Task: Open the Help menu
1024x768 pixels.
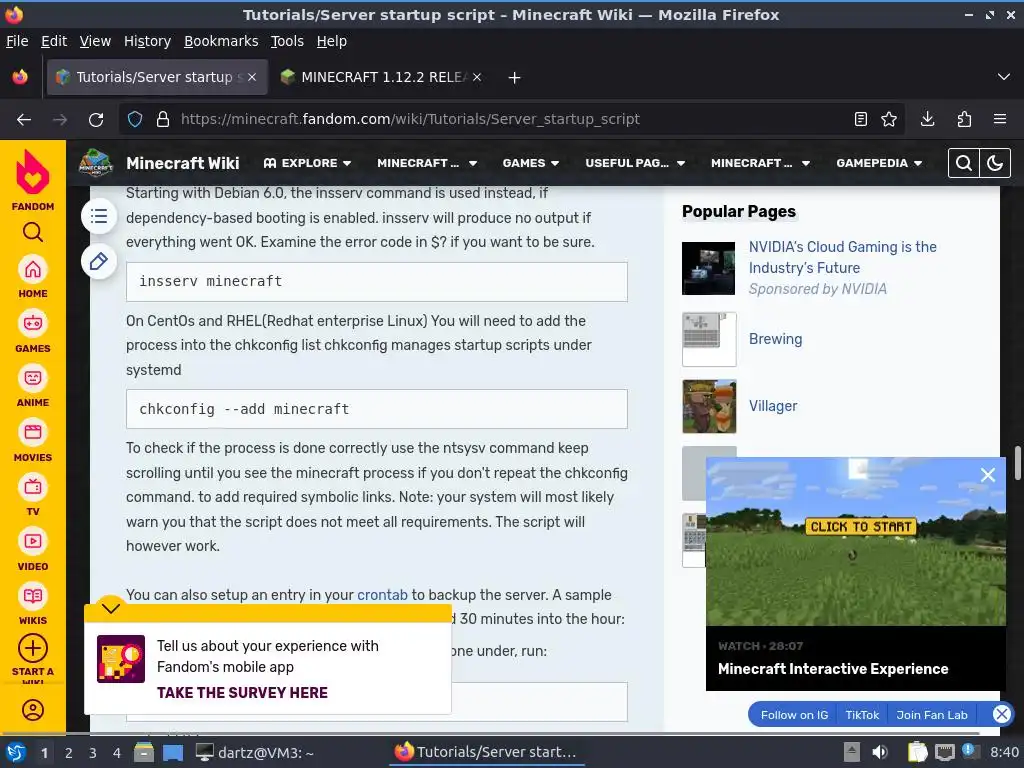Action: pyautogui.click(x=332, y=41)
